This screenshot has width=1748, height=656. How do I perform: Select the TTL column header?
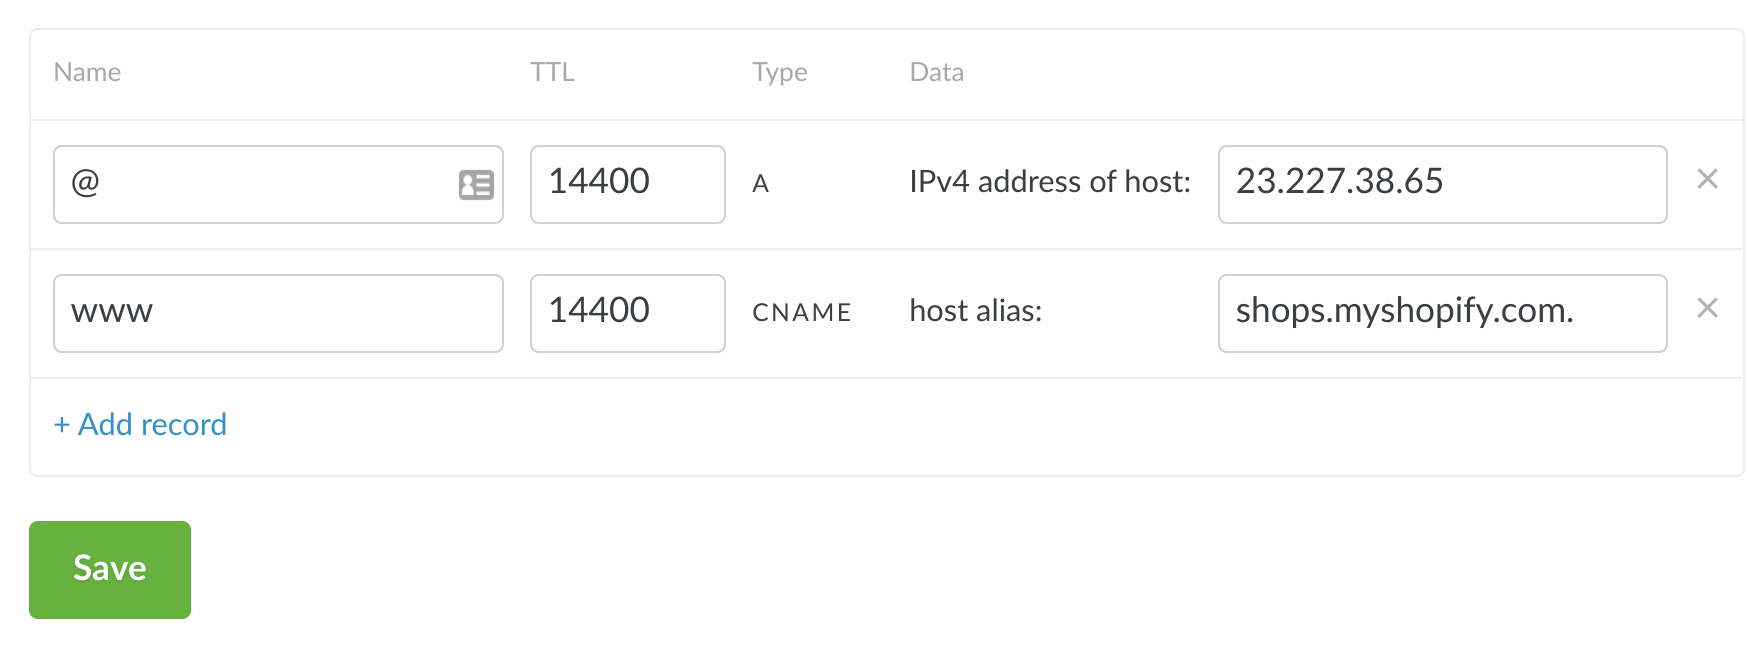click(x=552, y=72)
